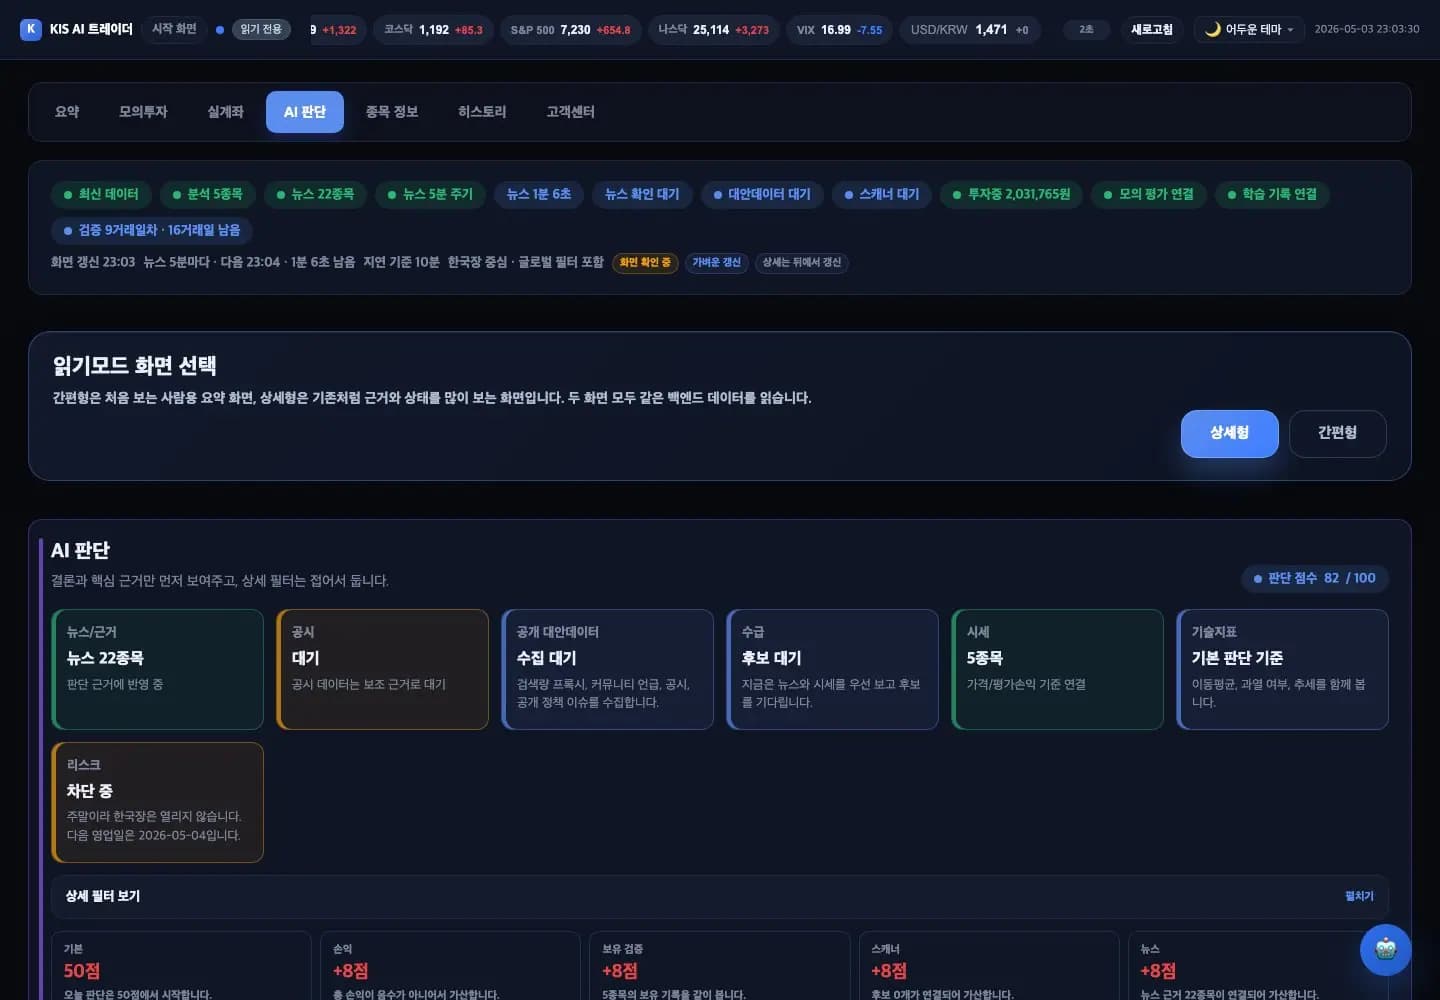This screenshot has width=1440, height=1000.
Task: Click the KIS AI 트레이더 logo icon
Action: (x=31, y=29)
